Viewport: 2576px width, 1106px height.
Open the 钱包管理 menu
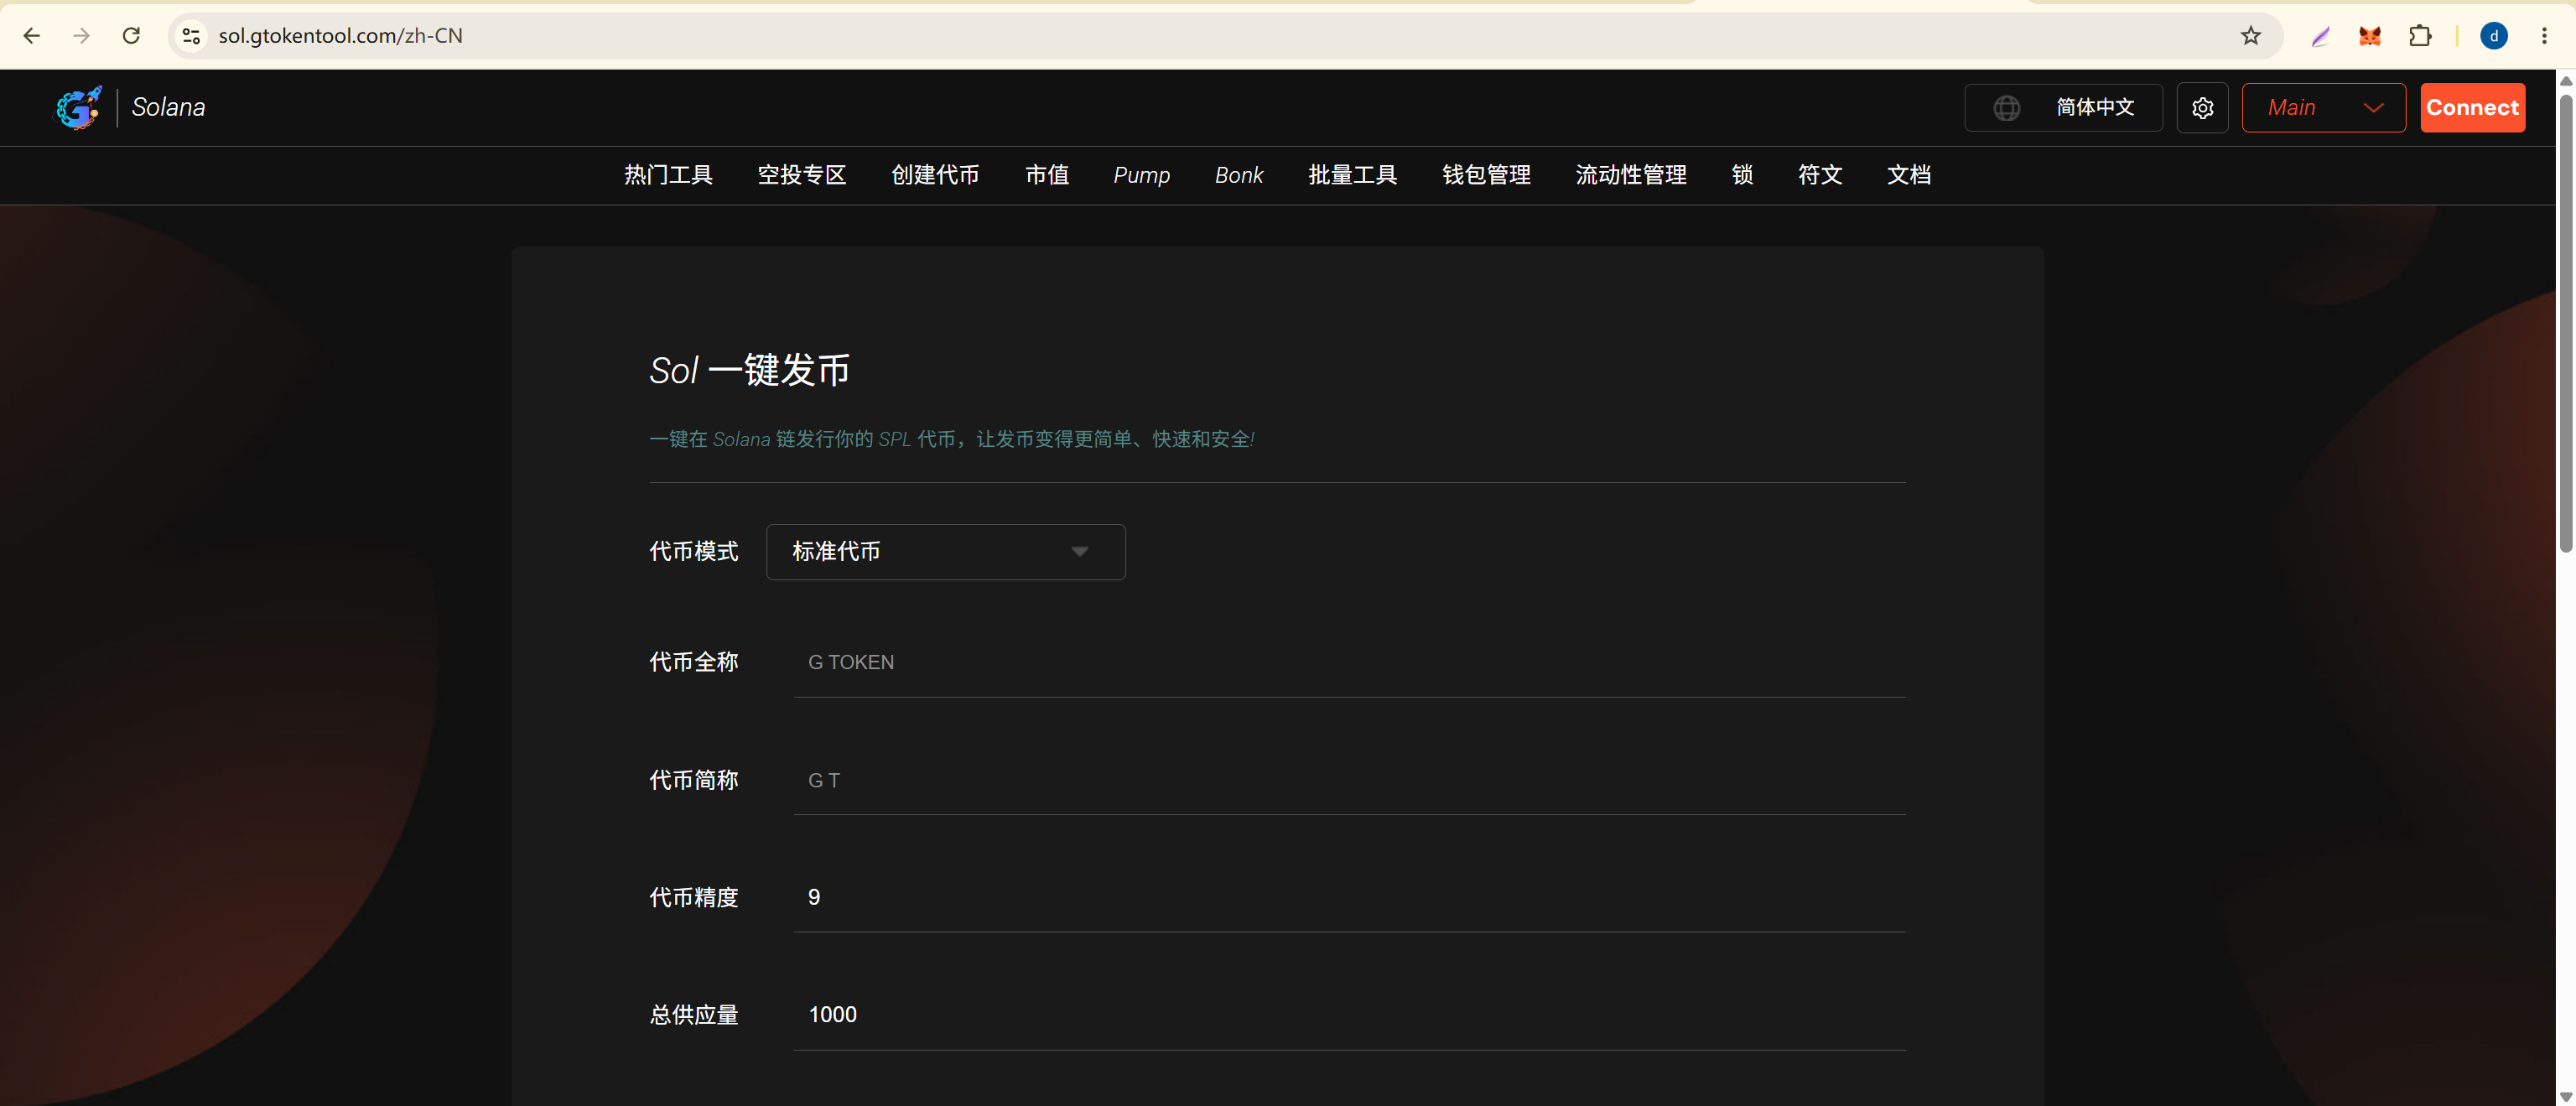pos(1486,176)
